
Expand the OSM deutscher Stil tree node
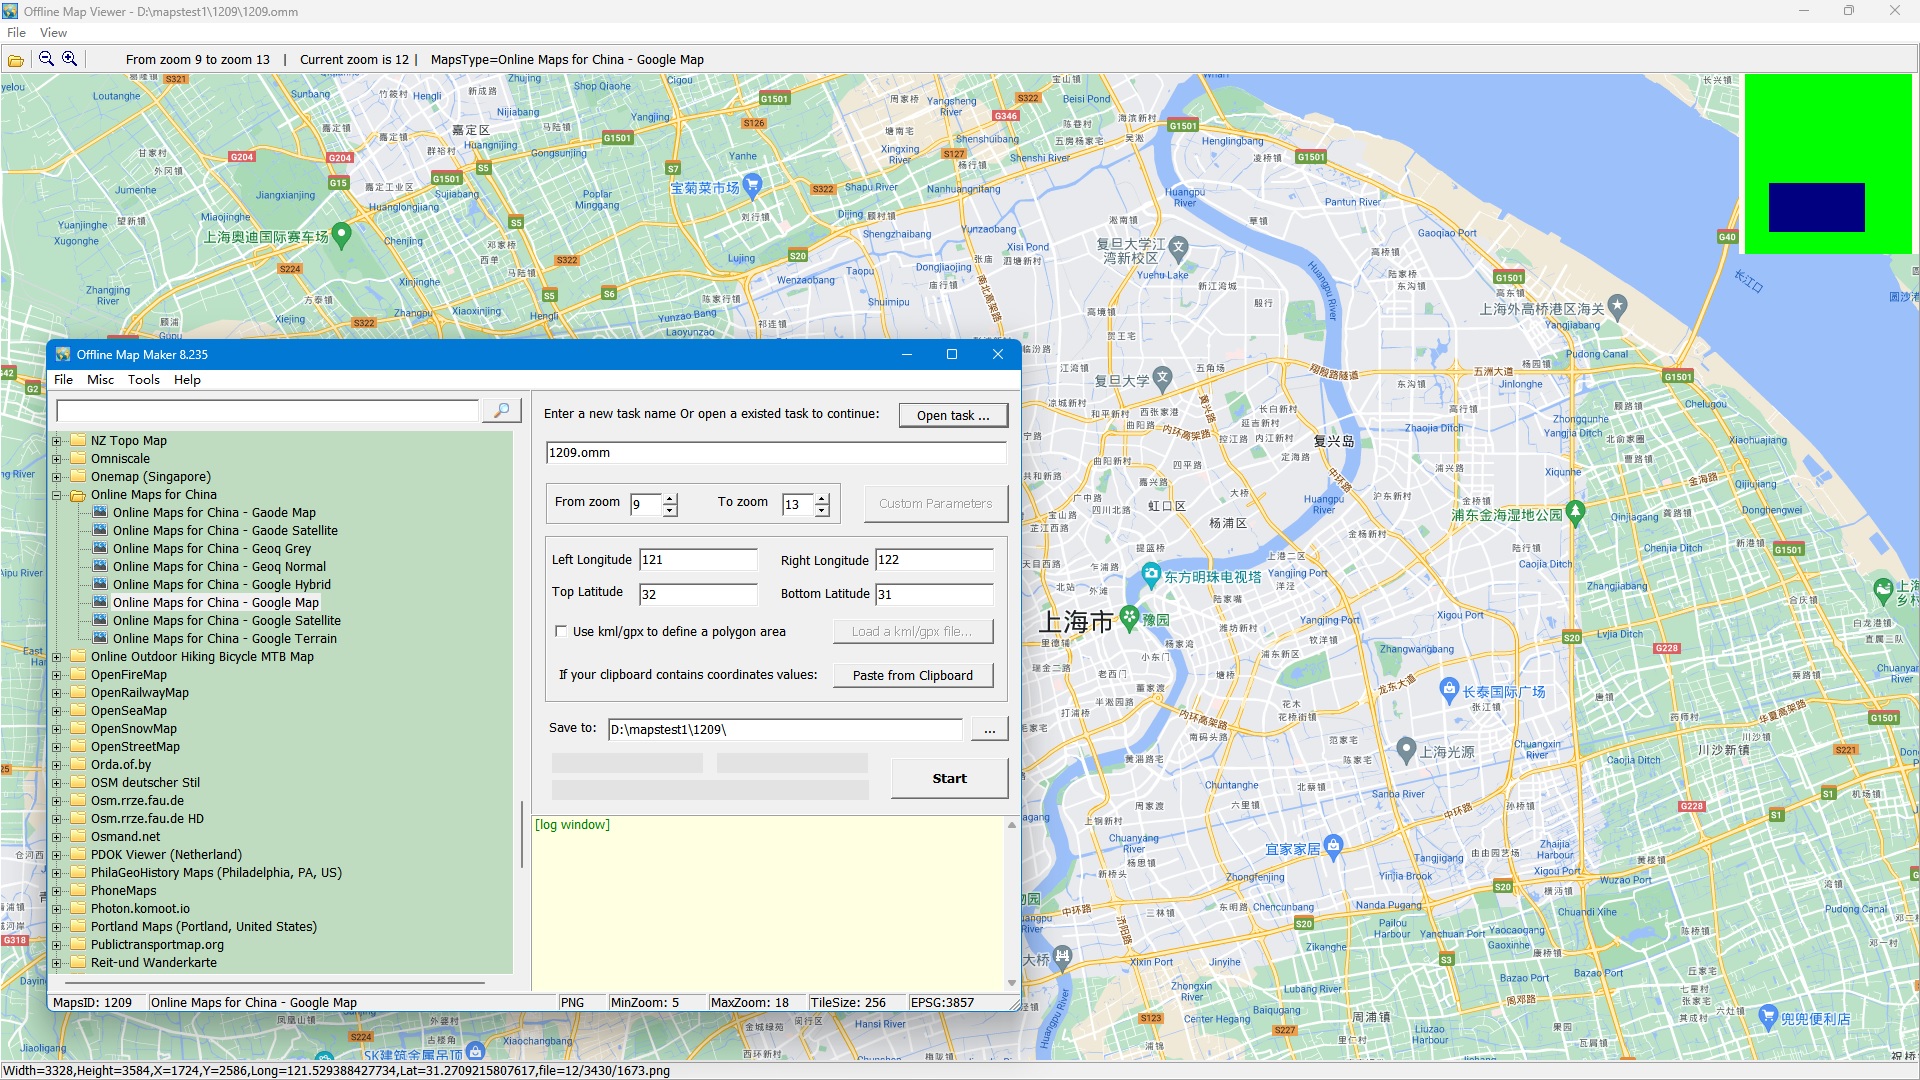(x=57, y=783)
